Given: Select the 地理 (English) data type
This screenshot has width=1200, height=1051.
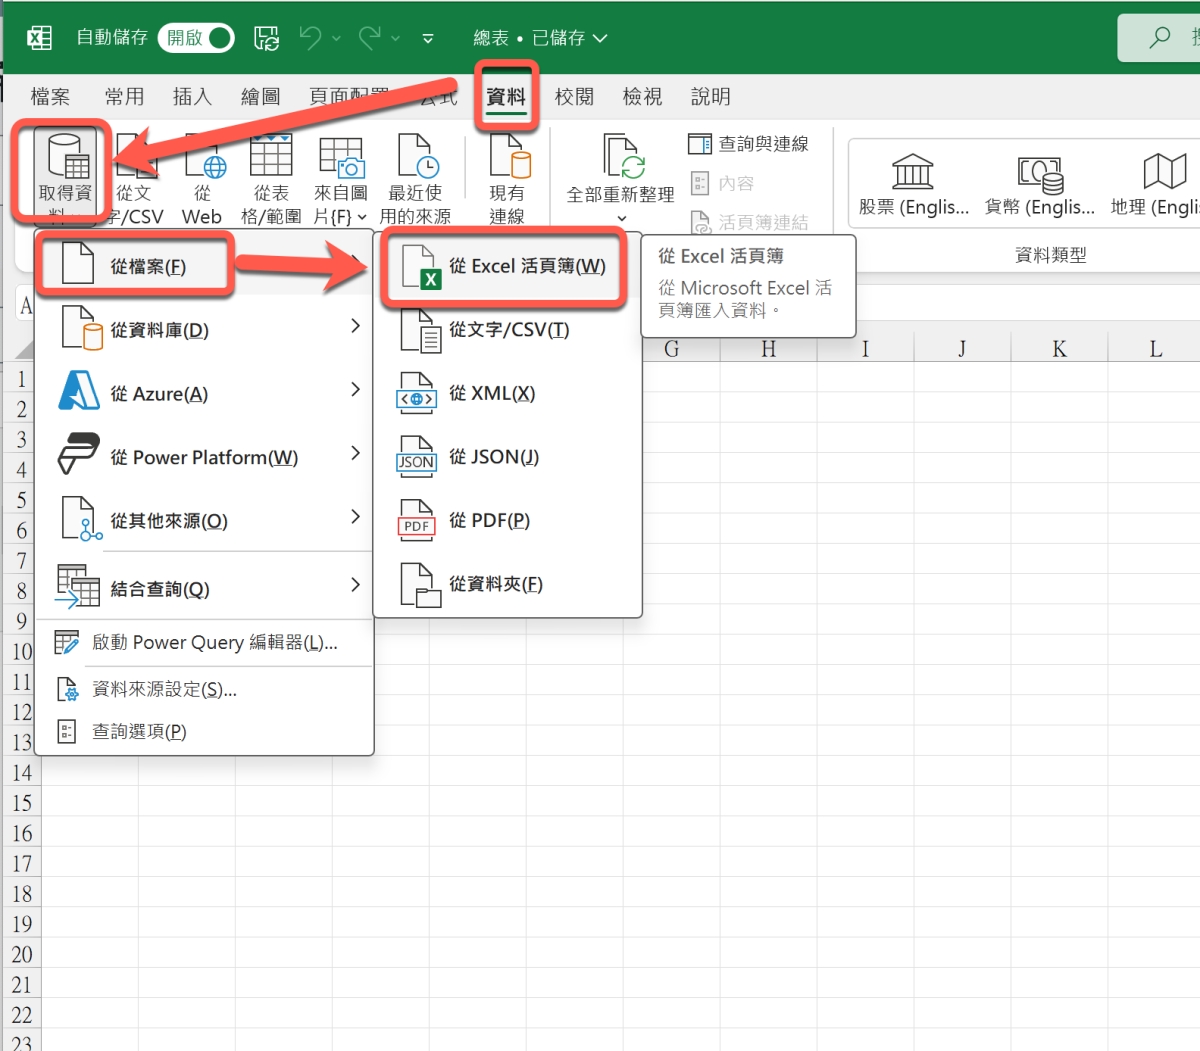Looking at the screenshot, I should click(x=1156, y=186).
